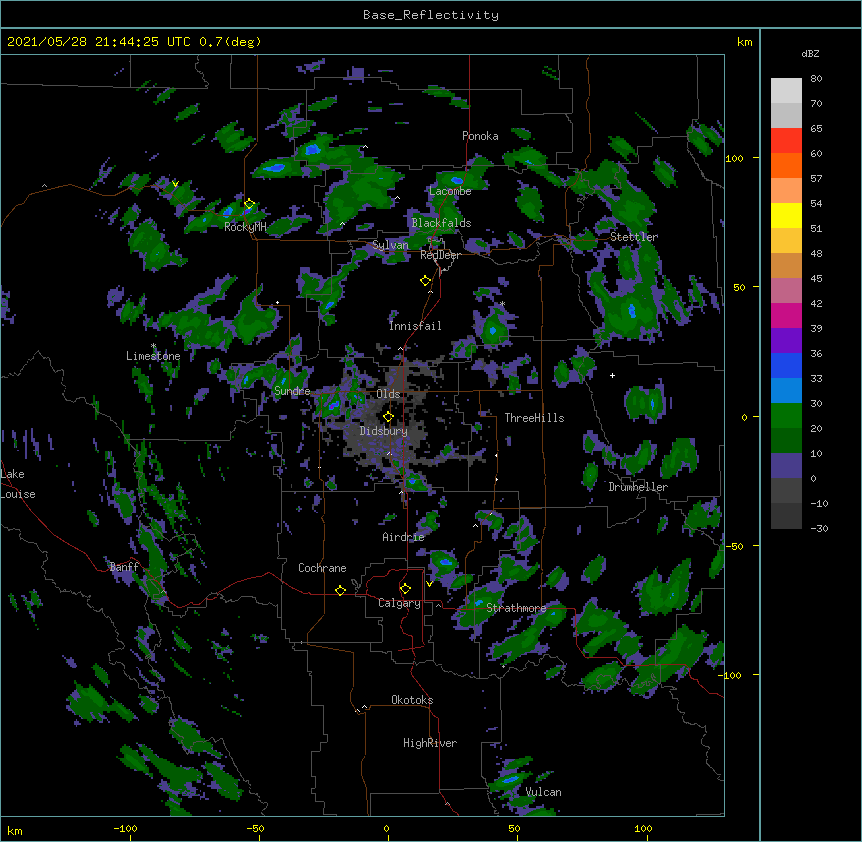Select the ThreeHills label
Image resolution: width=862 pixels, height=842 pixels.
(x=534, y=418)
